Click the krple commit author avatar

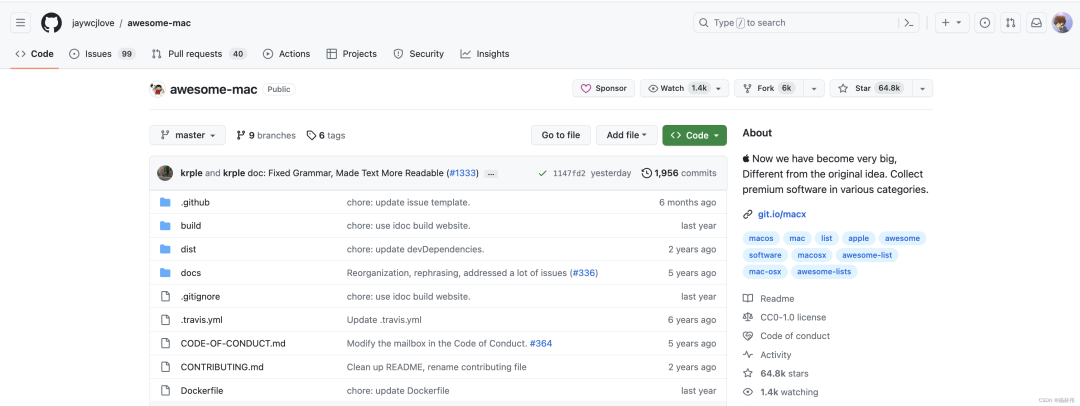[x=165, y=173]
